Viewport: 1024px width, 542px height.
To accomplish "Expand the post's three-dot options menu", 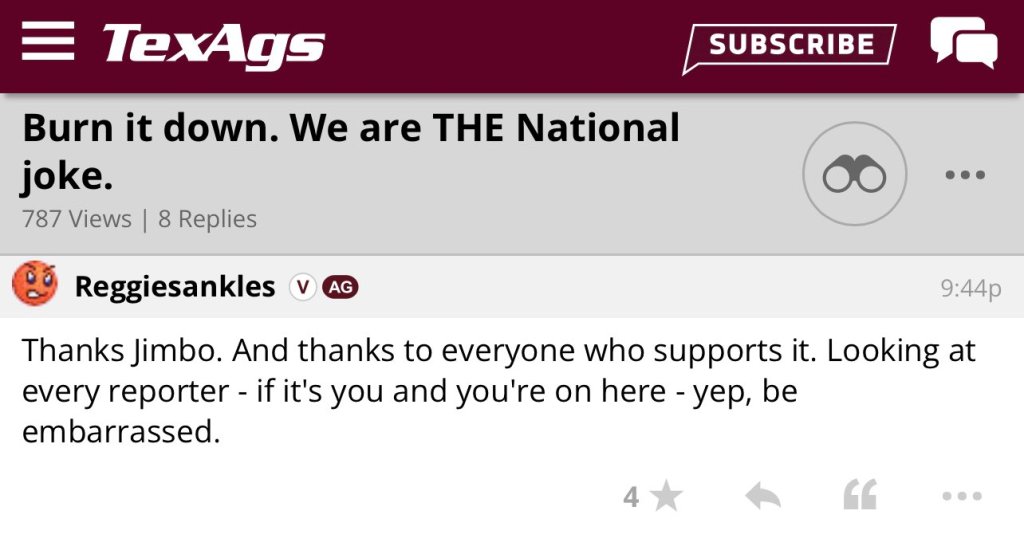I will click(x=962, y=496).
